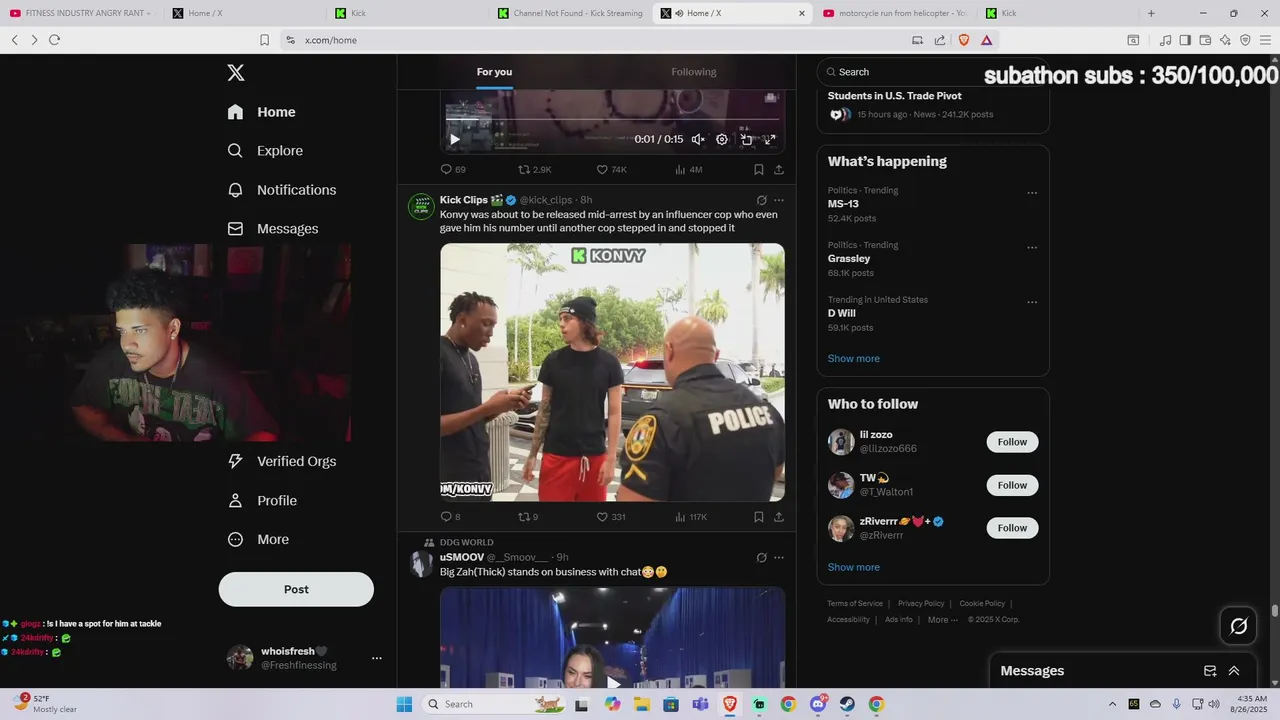The width and height of the screenshot is (1280, 720).
Task: Show more under What's happening
Action: point(854,358)
